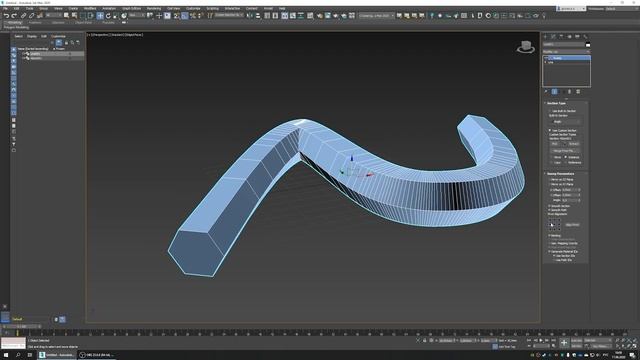
Task: Enable Mirror on XY Plane checkbox
Action: point(550,184)
